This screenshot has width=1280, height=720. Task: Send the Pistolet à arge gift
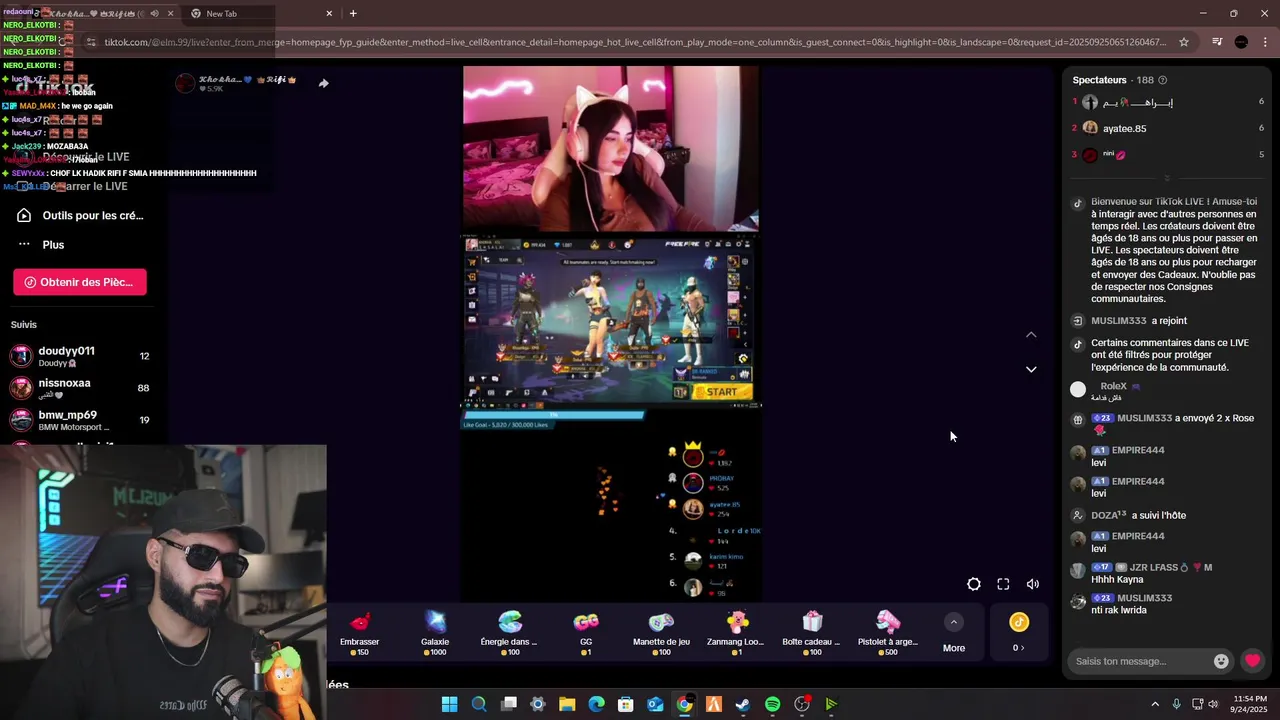click(x=887, y=634)
